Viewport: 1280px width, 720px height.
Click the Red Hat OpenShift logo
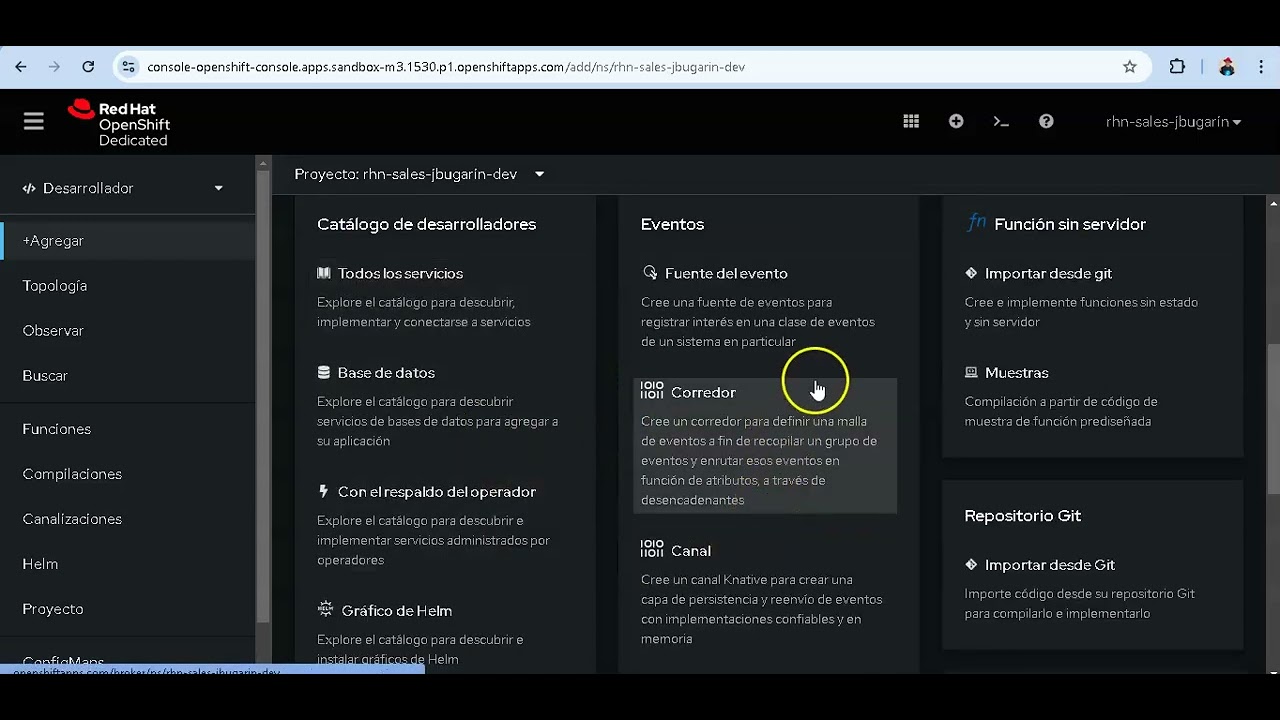coord(119,123)
